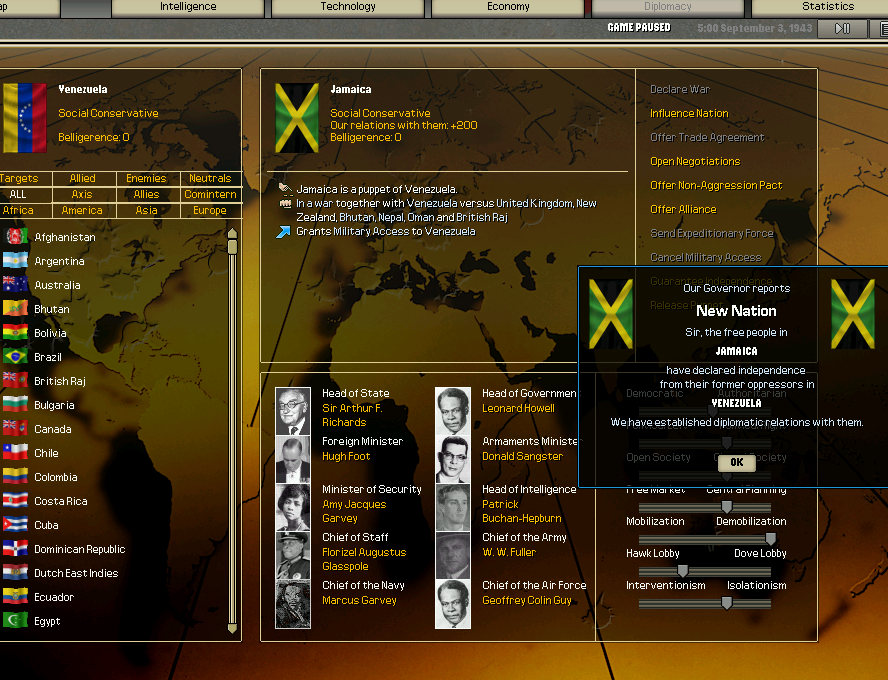Select Cuba flag icon

tap(15, 524)
